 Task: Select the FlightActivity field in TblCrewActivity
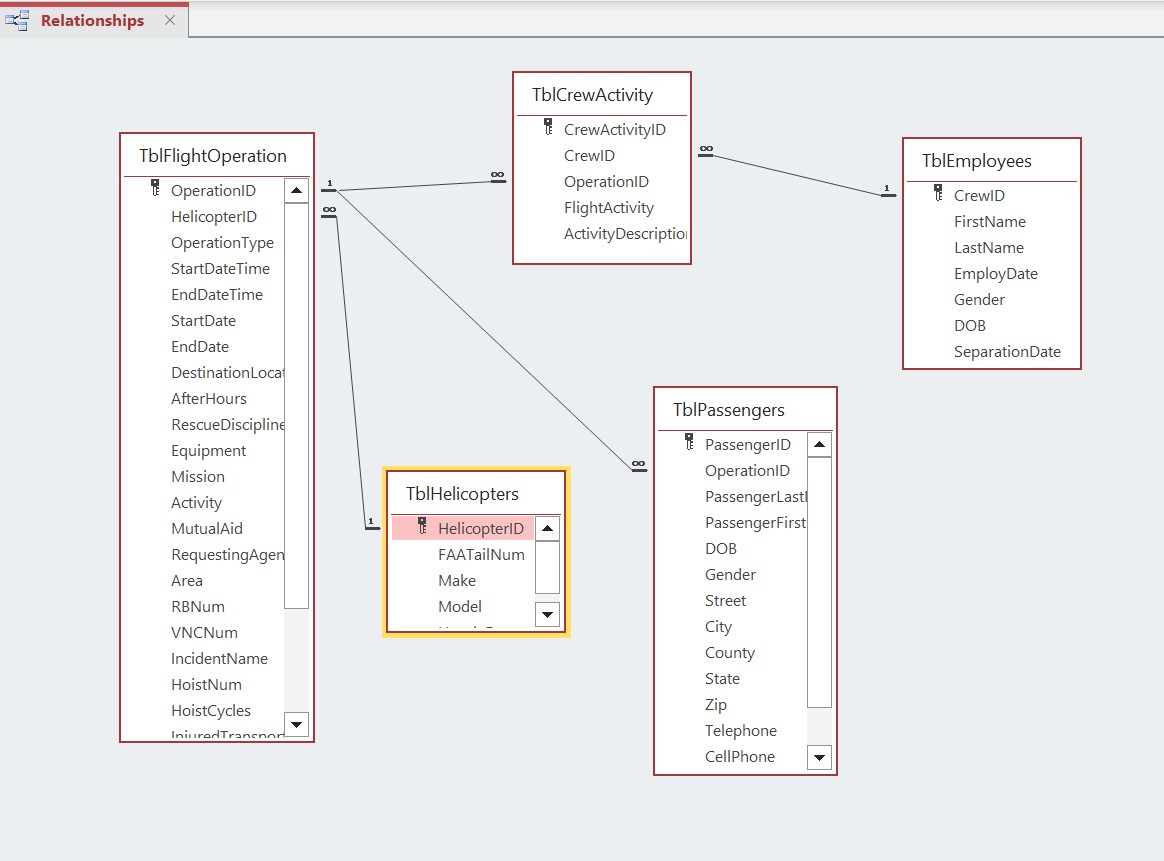608,208
